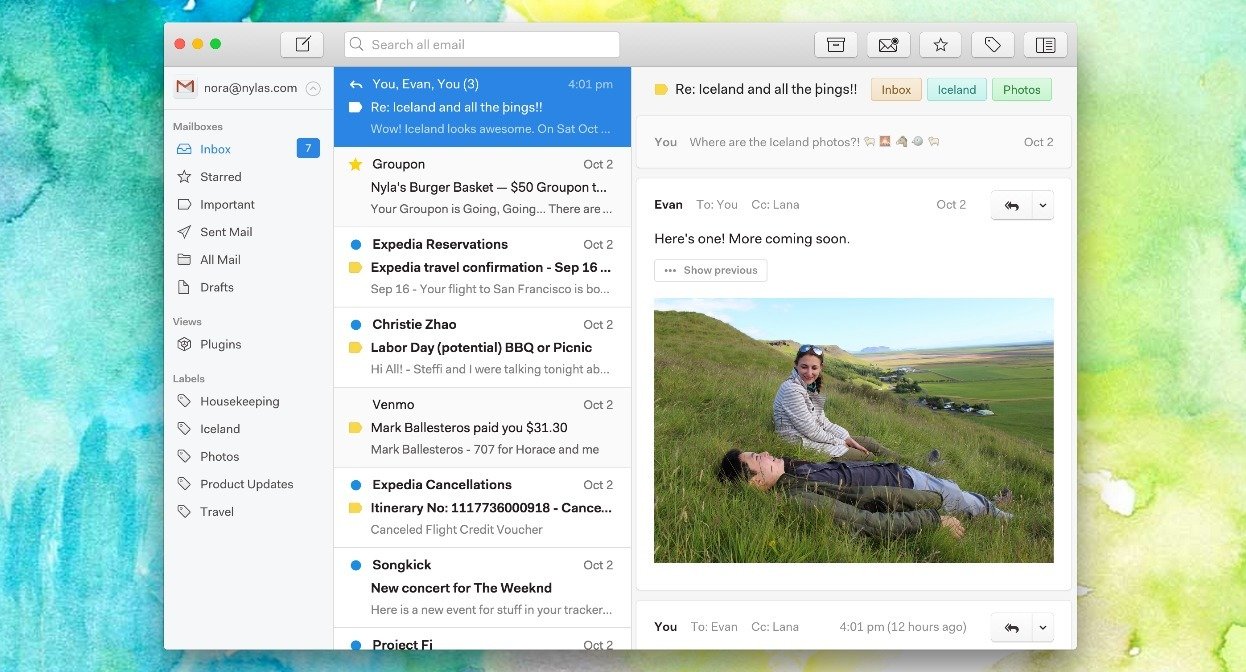Click the Housekeeping label tag icon
1246x672 pixels.
tap(184, 401)
